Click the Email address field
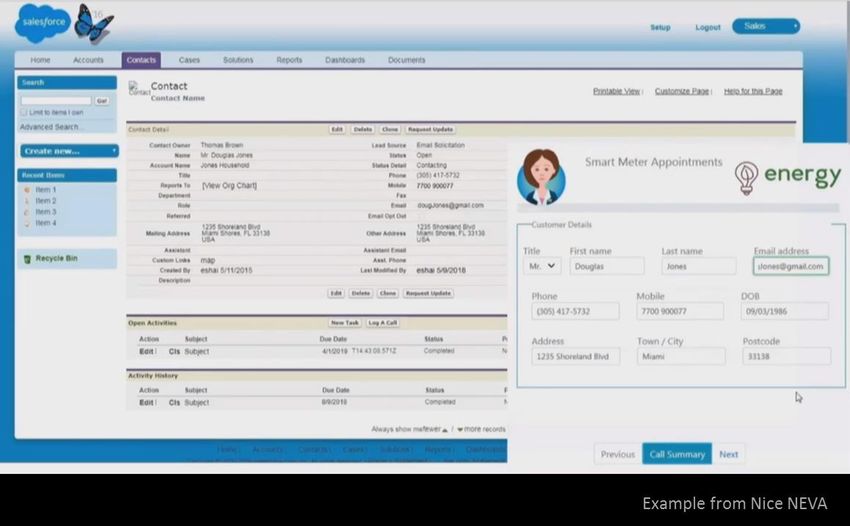 pos(791,266)
